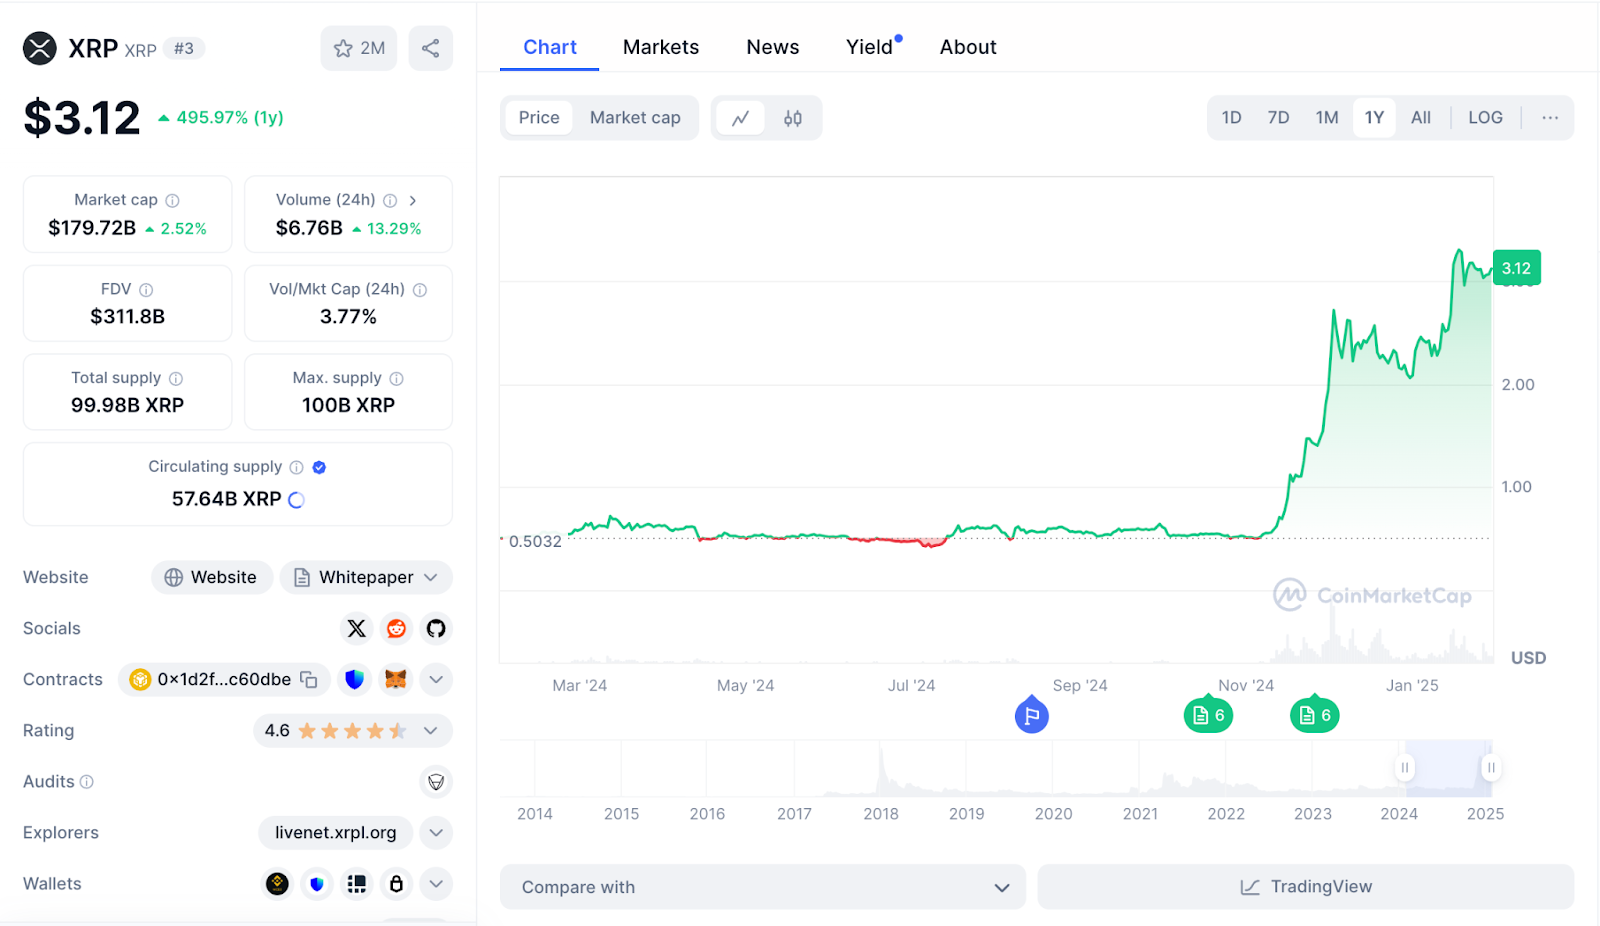Toggle LOG scale on the chart
Image resolution: width=1600 pixels, height=926 pixels.
(x=1485, y=118)
